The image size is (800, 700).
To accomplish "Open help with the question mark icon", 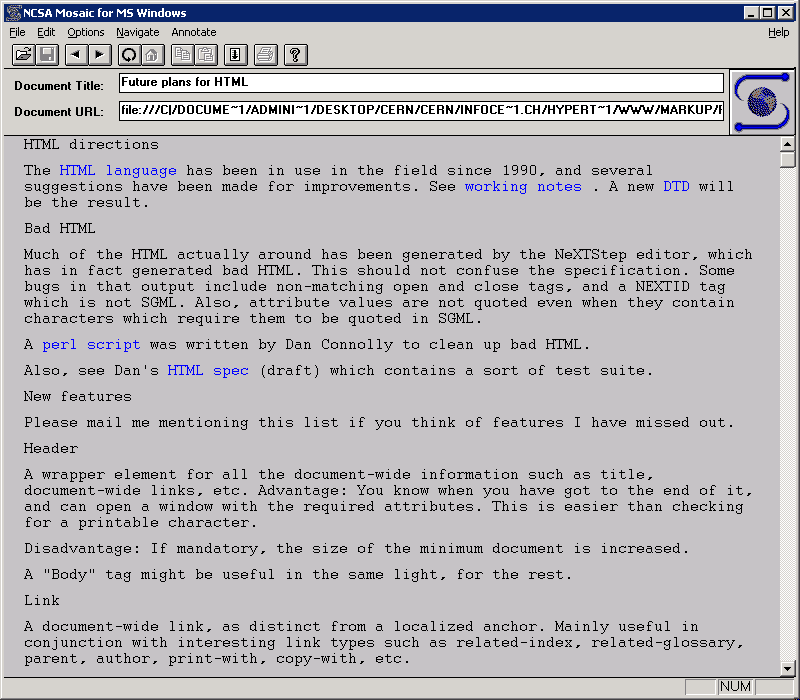I will [295, 55].
